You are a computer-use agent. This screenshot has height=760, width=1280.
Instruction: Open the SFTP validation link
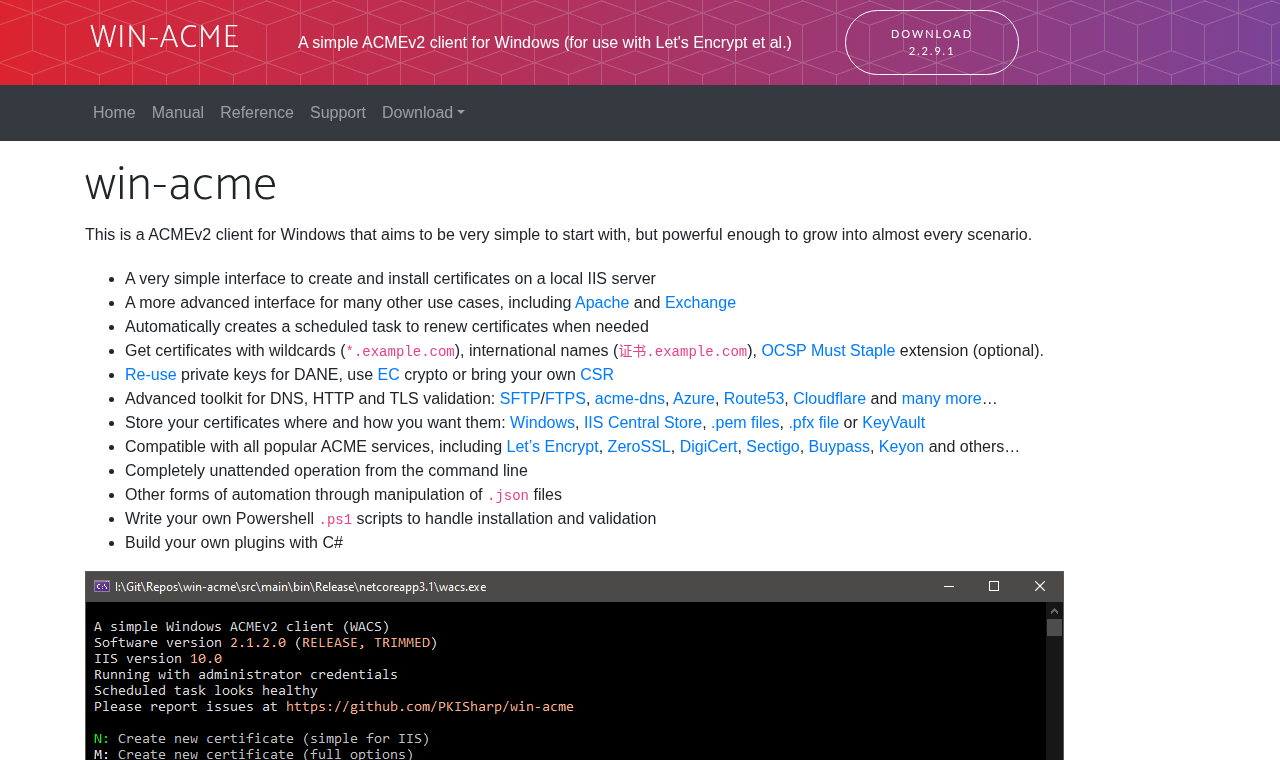520,399
